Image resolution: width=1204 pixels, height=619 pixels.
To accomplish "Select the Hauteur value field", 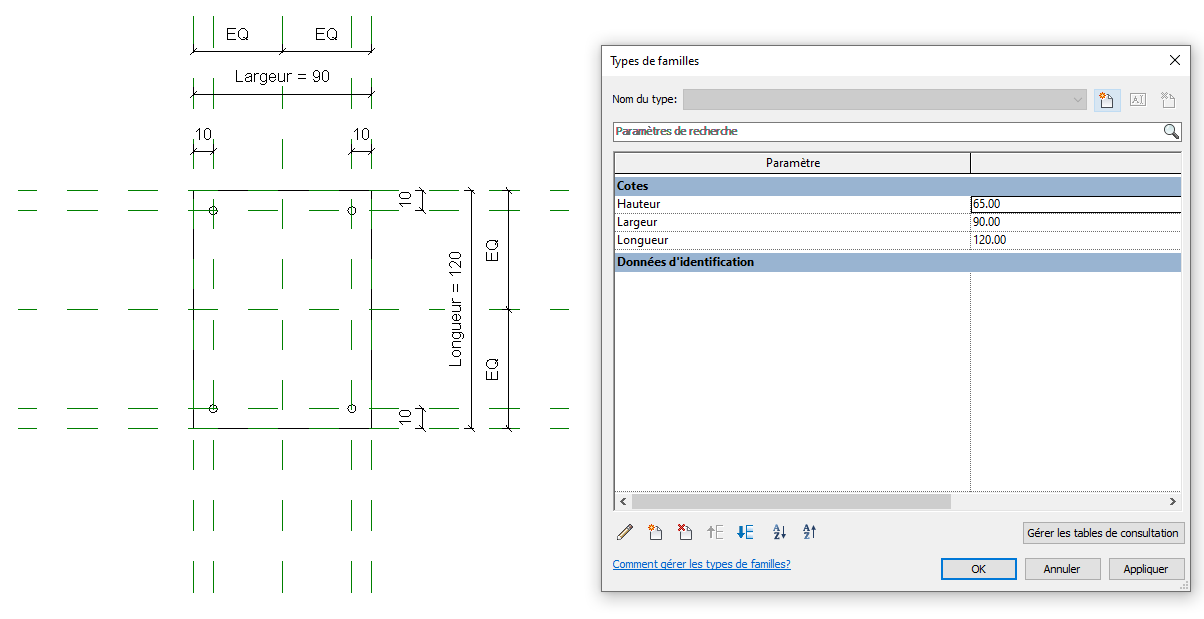I will (1075, 204).
